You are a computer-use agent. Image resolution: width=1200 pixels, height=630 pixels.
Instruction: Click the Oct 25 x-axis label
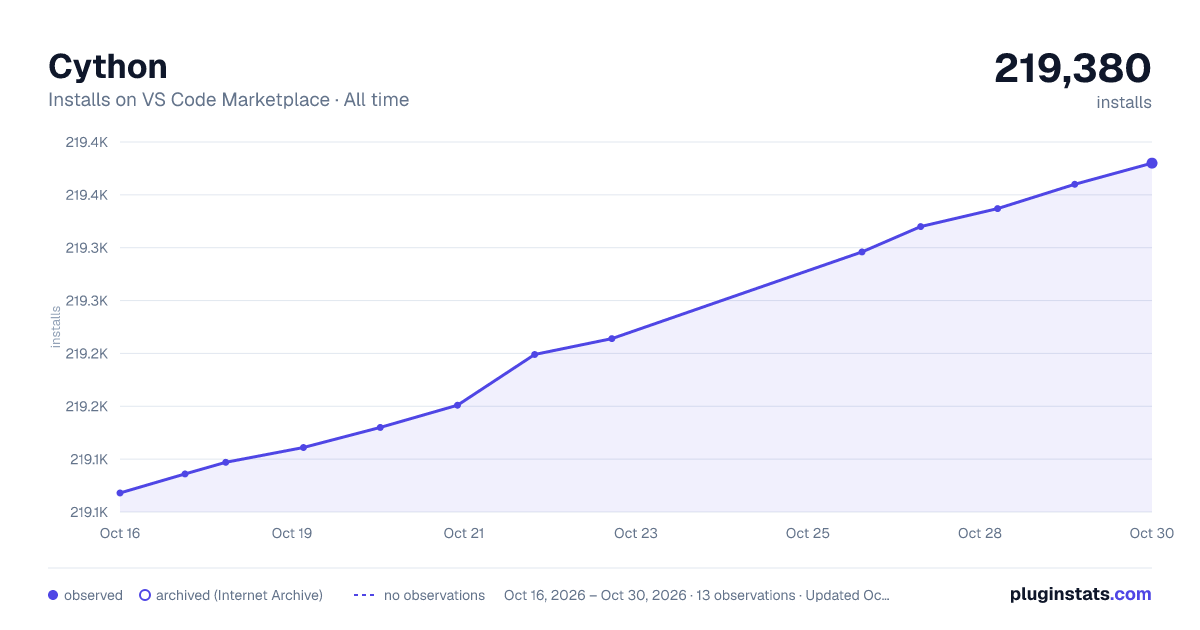808,533
